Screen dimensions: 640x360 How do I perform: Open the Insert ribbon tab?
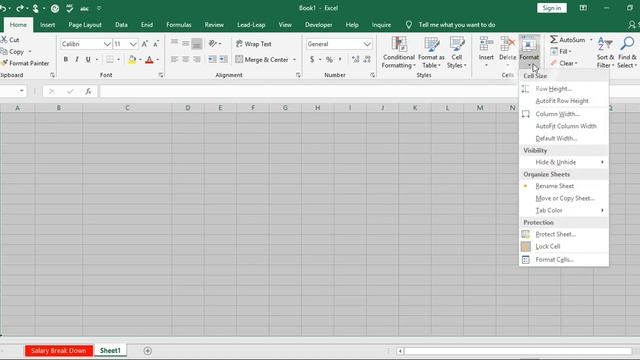(x=47, y=25)
